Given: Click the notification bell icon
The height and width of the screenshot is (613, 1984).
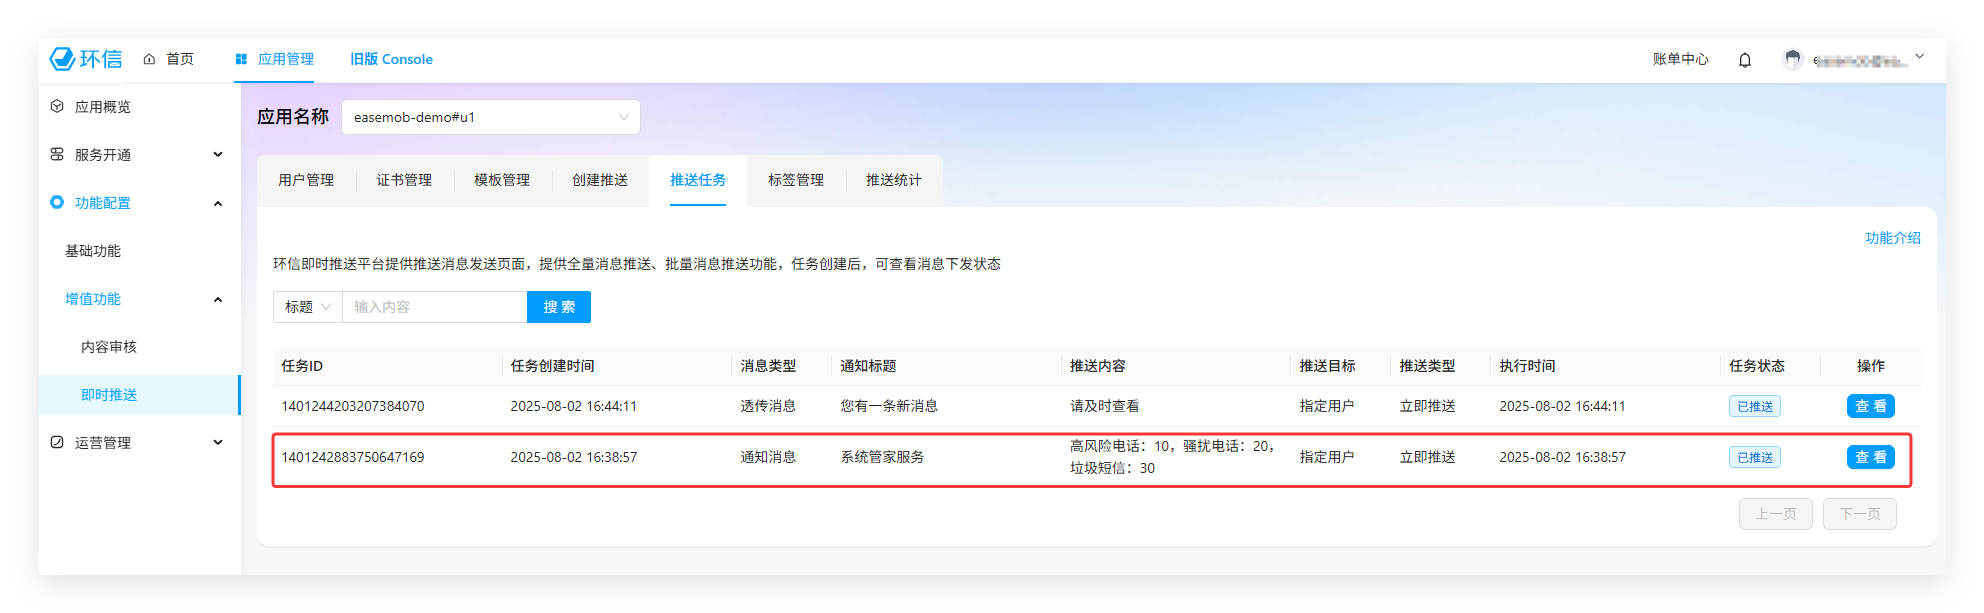Looking at the screenshot, I should [x=1745, y=60].
